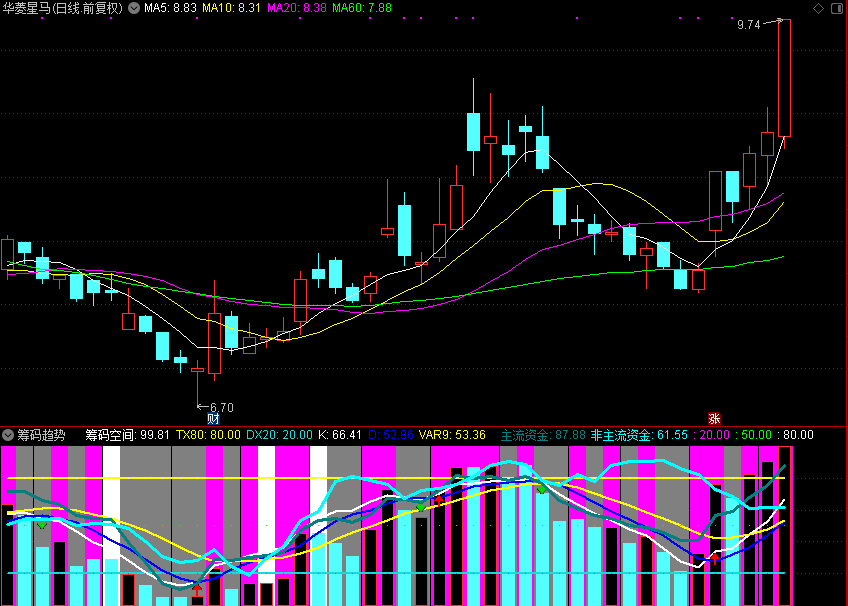Click the K: 66.41 value
The image size is (848, 606).
pyautogui.click(x=340, y=435)
